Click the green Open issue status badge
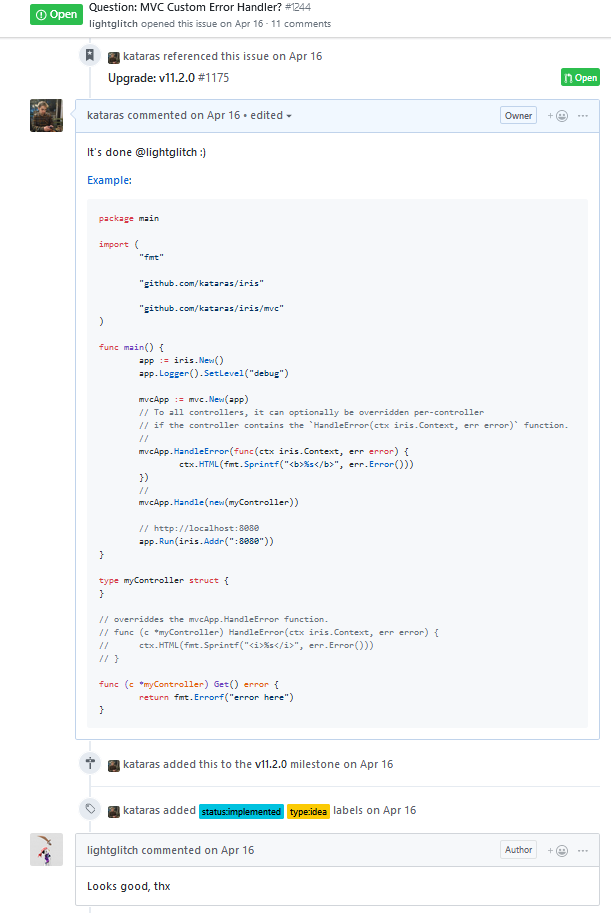This screenshot has height=913, width=611. (56, 14)
